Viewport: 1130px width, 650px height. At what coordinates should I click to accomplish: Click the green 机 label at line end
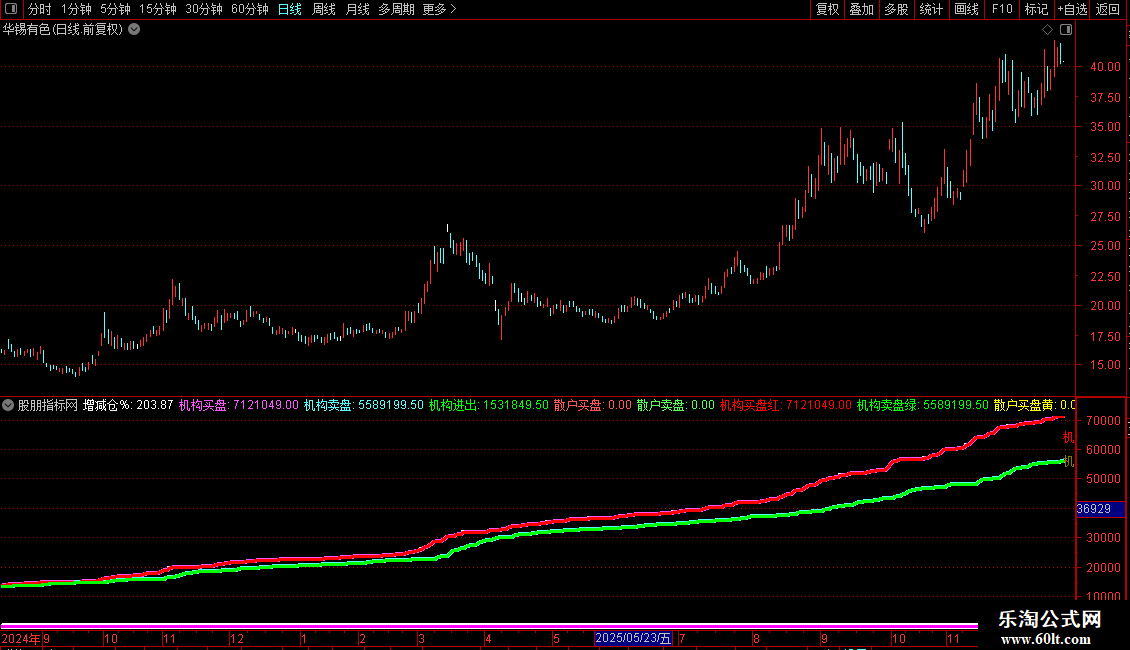(x=1068, y=461)
